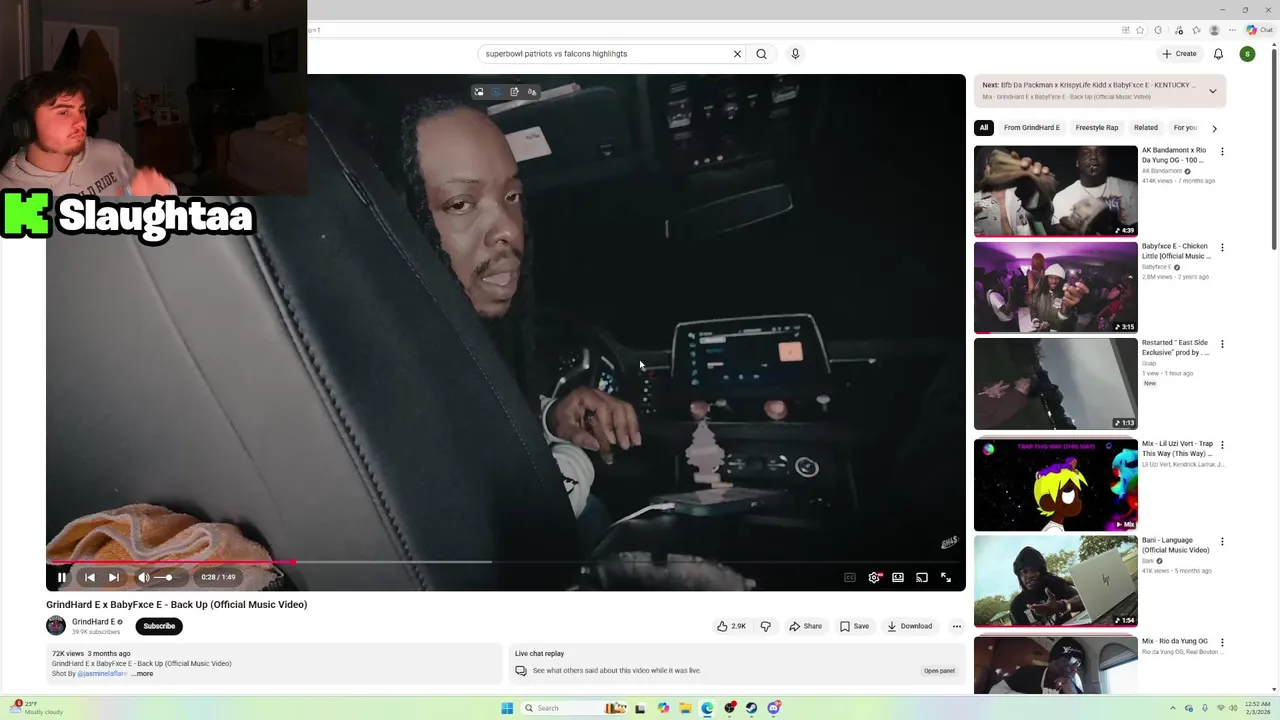
Task: Download the video
Action: pos(909,626)
